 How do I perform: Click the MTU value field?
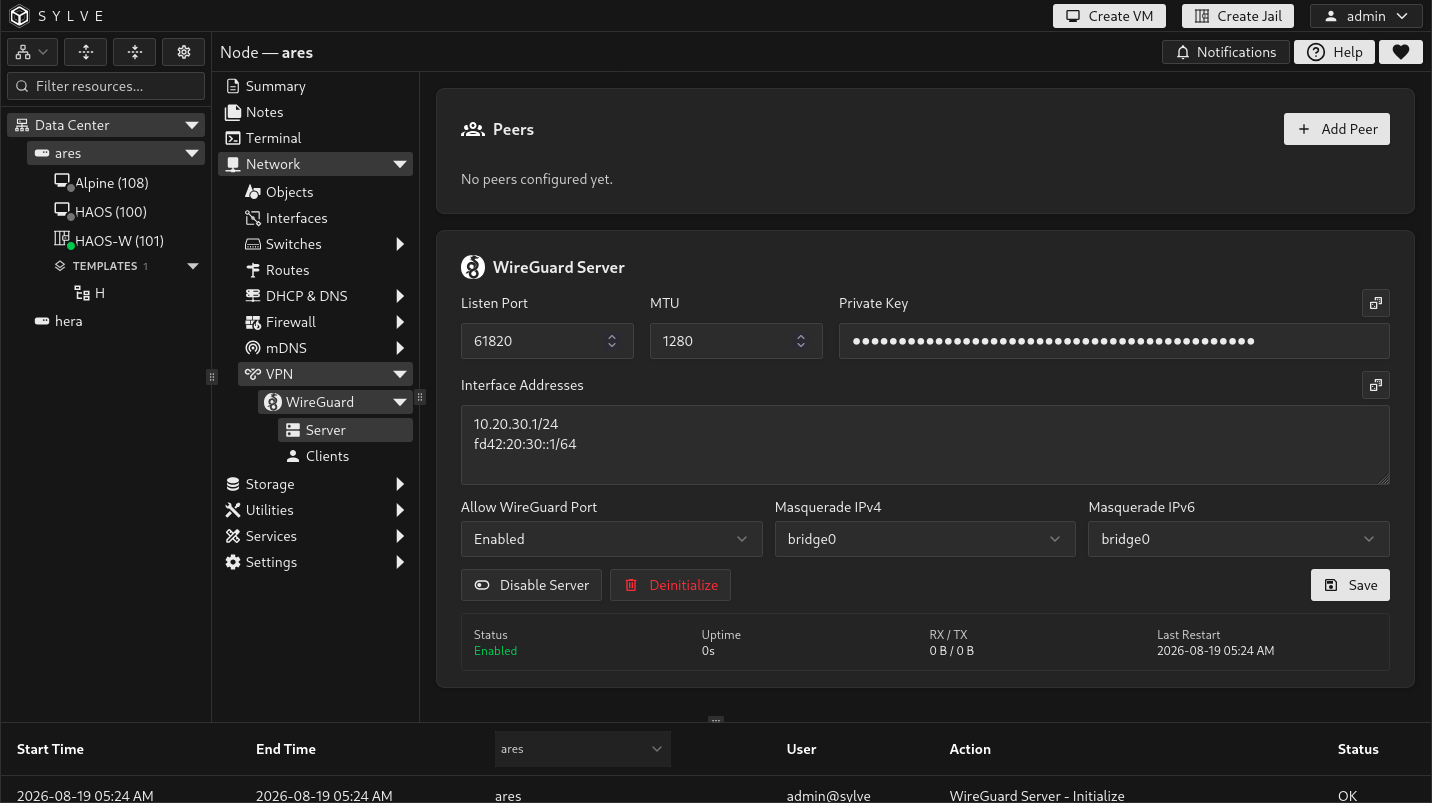(x=736, y=341)
